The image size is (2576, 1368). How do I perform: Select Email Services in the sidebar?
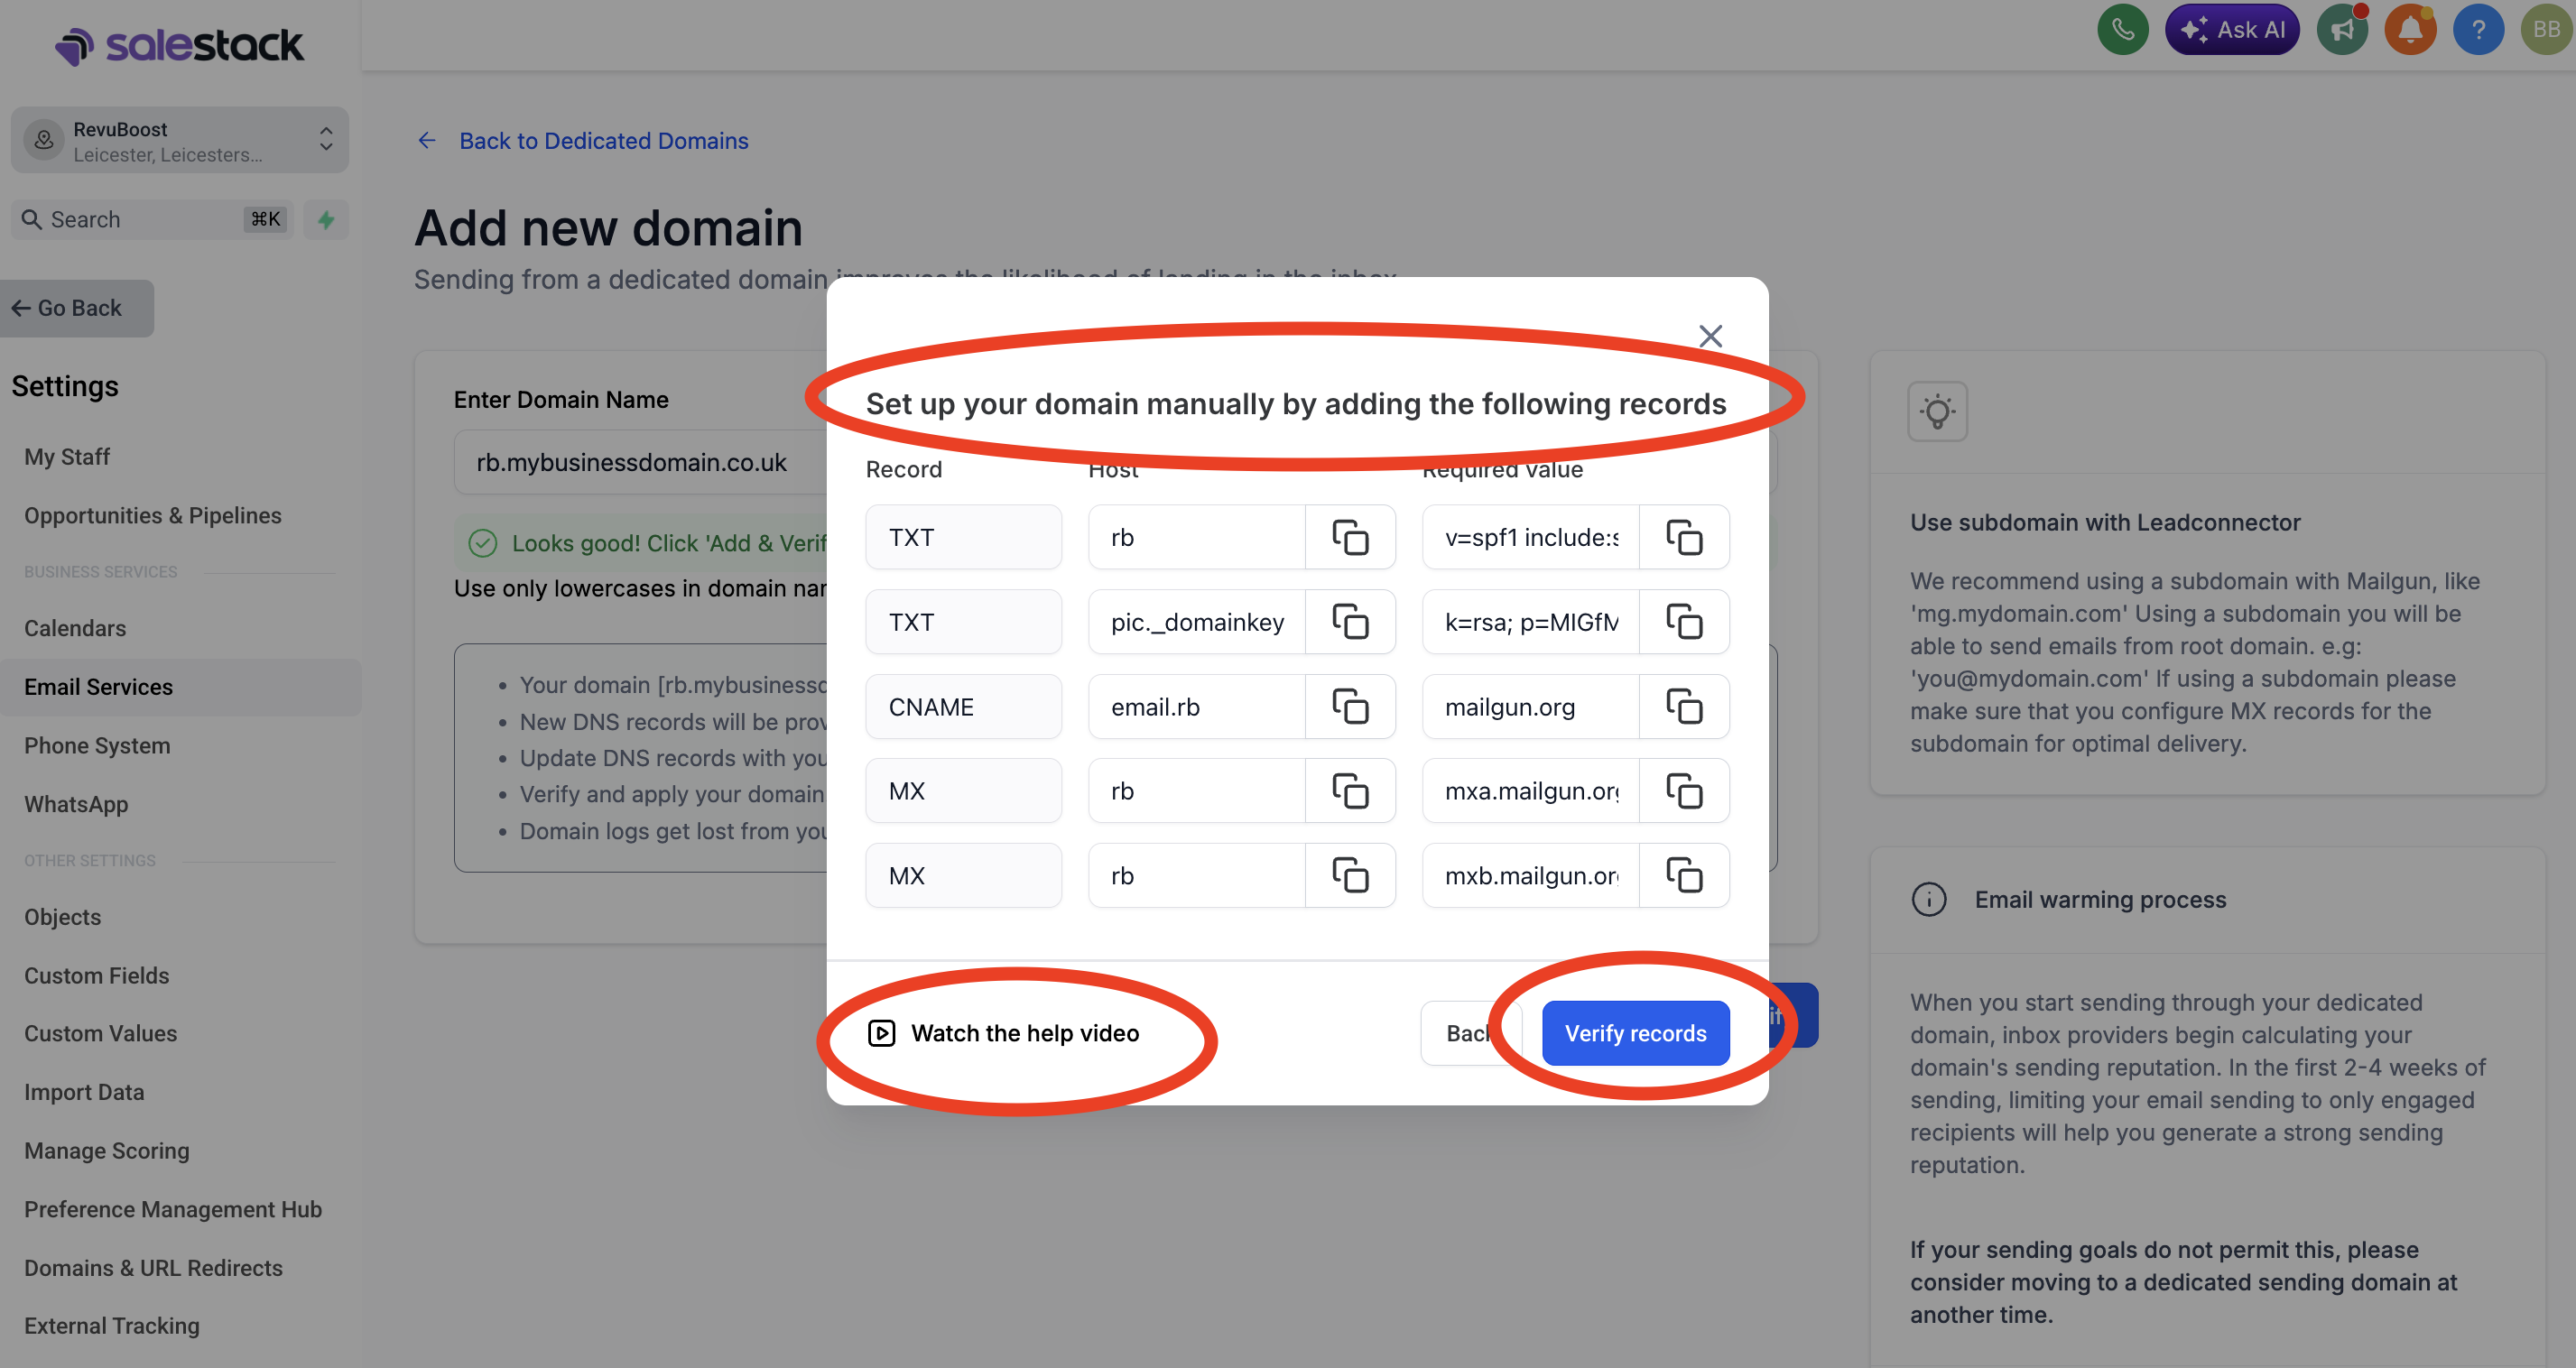point(180,687)
